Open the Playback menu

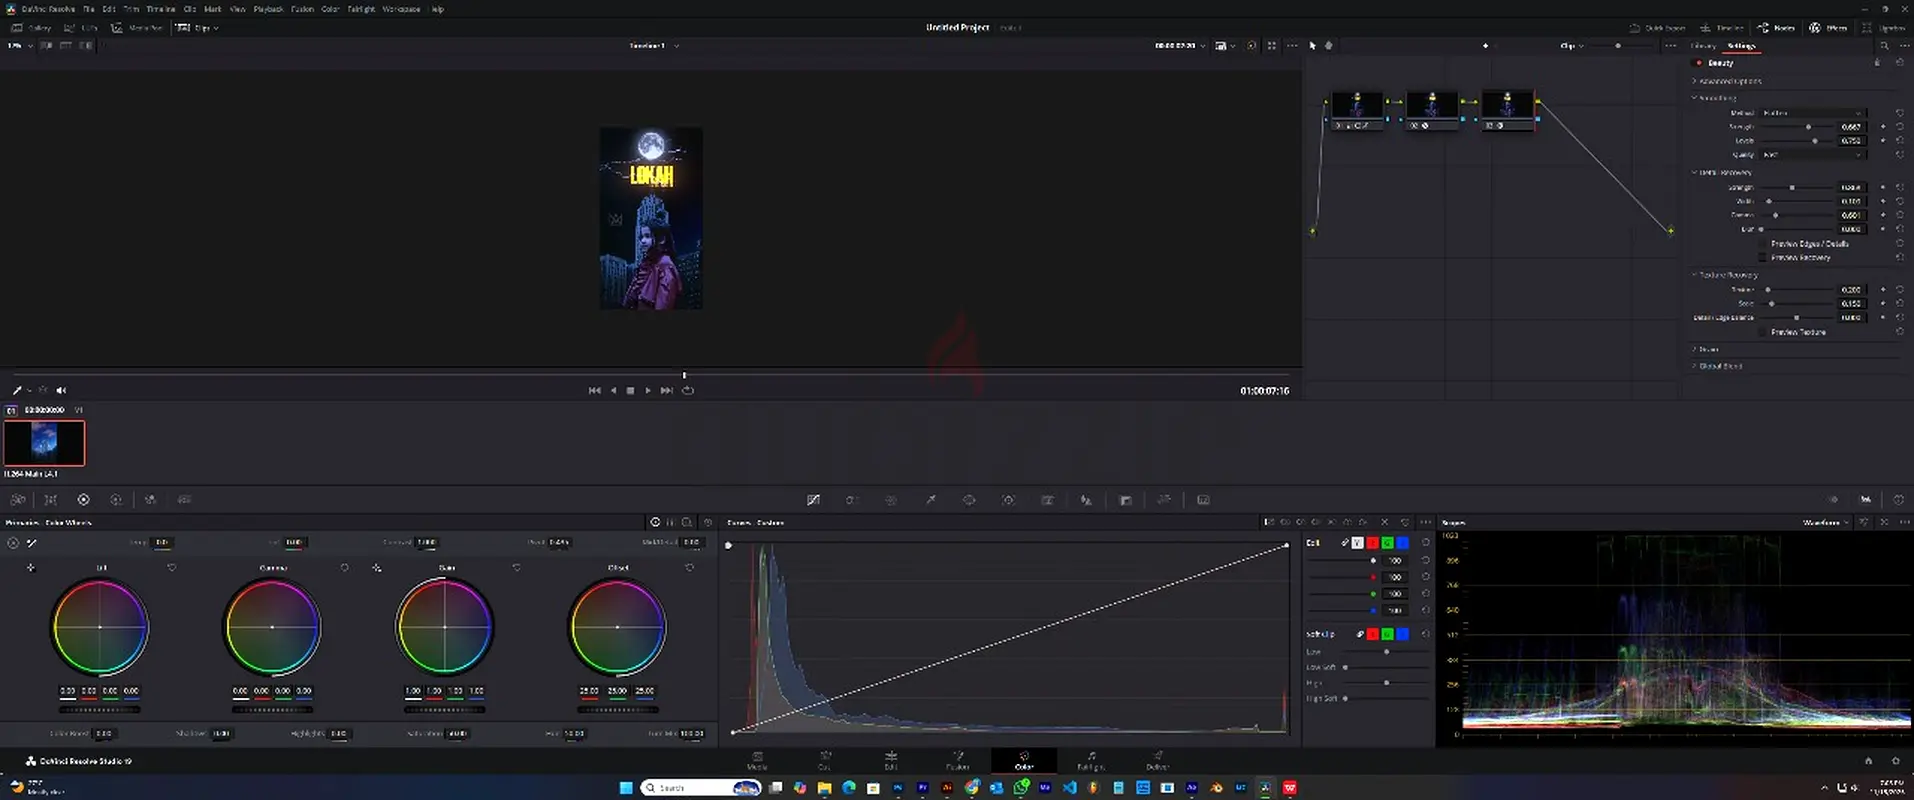pyautogui.click(x=267, y=9)
